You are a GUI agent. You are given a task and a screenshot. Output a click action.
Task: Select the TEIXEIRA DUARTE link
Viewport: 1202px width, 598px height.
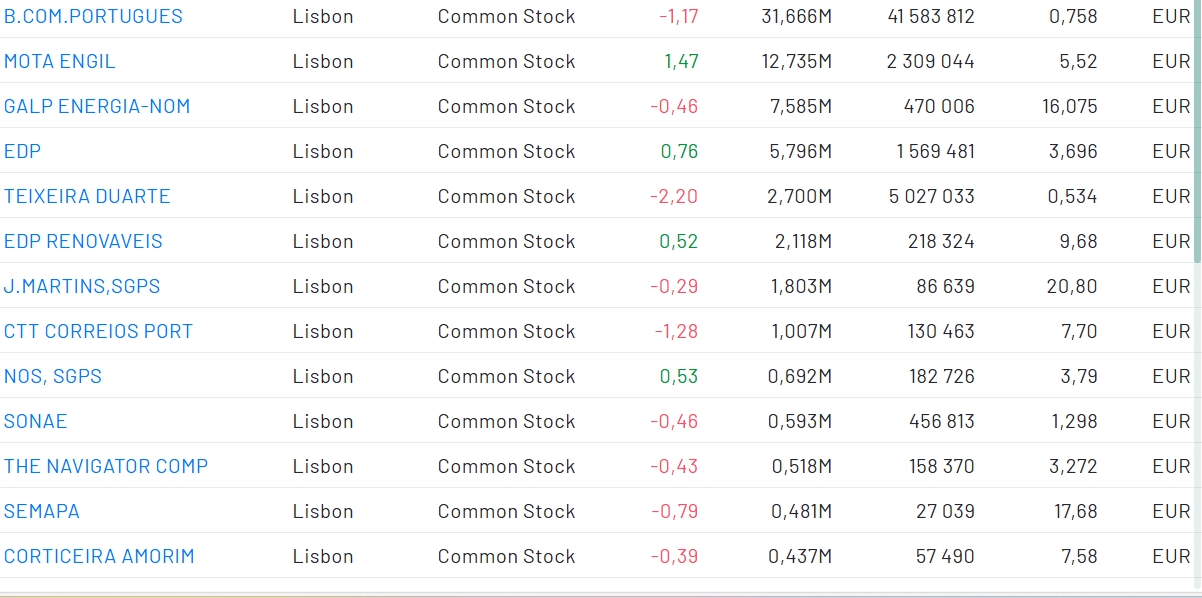(87, 196)
